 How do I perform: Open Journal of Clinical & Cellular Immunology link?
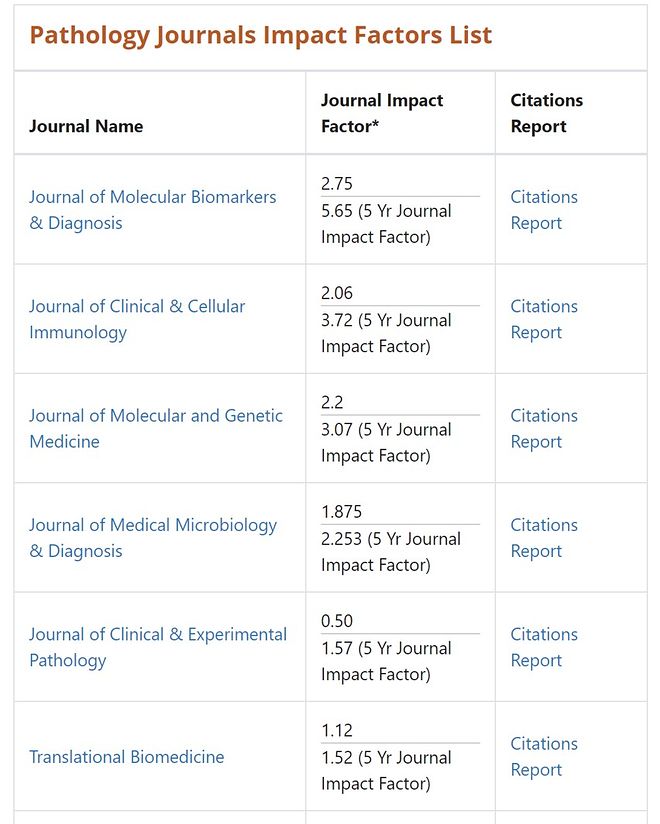point(137,307)
